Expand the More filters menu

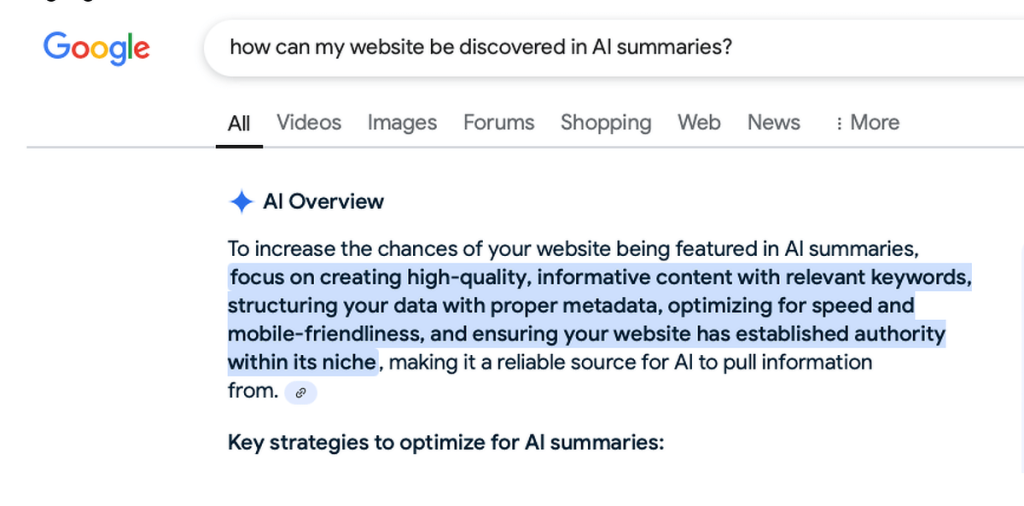click(867, 122)
